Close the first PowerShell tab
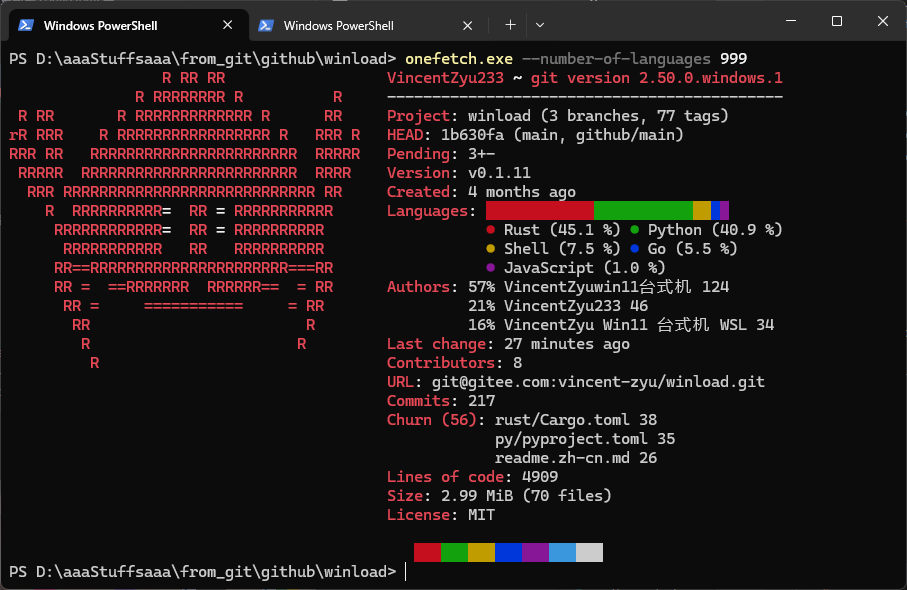Image resolution: width=907 pixels, height=590 pixels. (227, 25)
